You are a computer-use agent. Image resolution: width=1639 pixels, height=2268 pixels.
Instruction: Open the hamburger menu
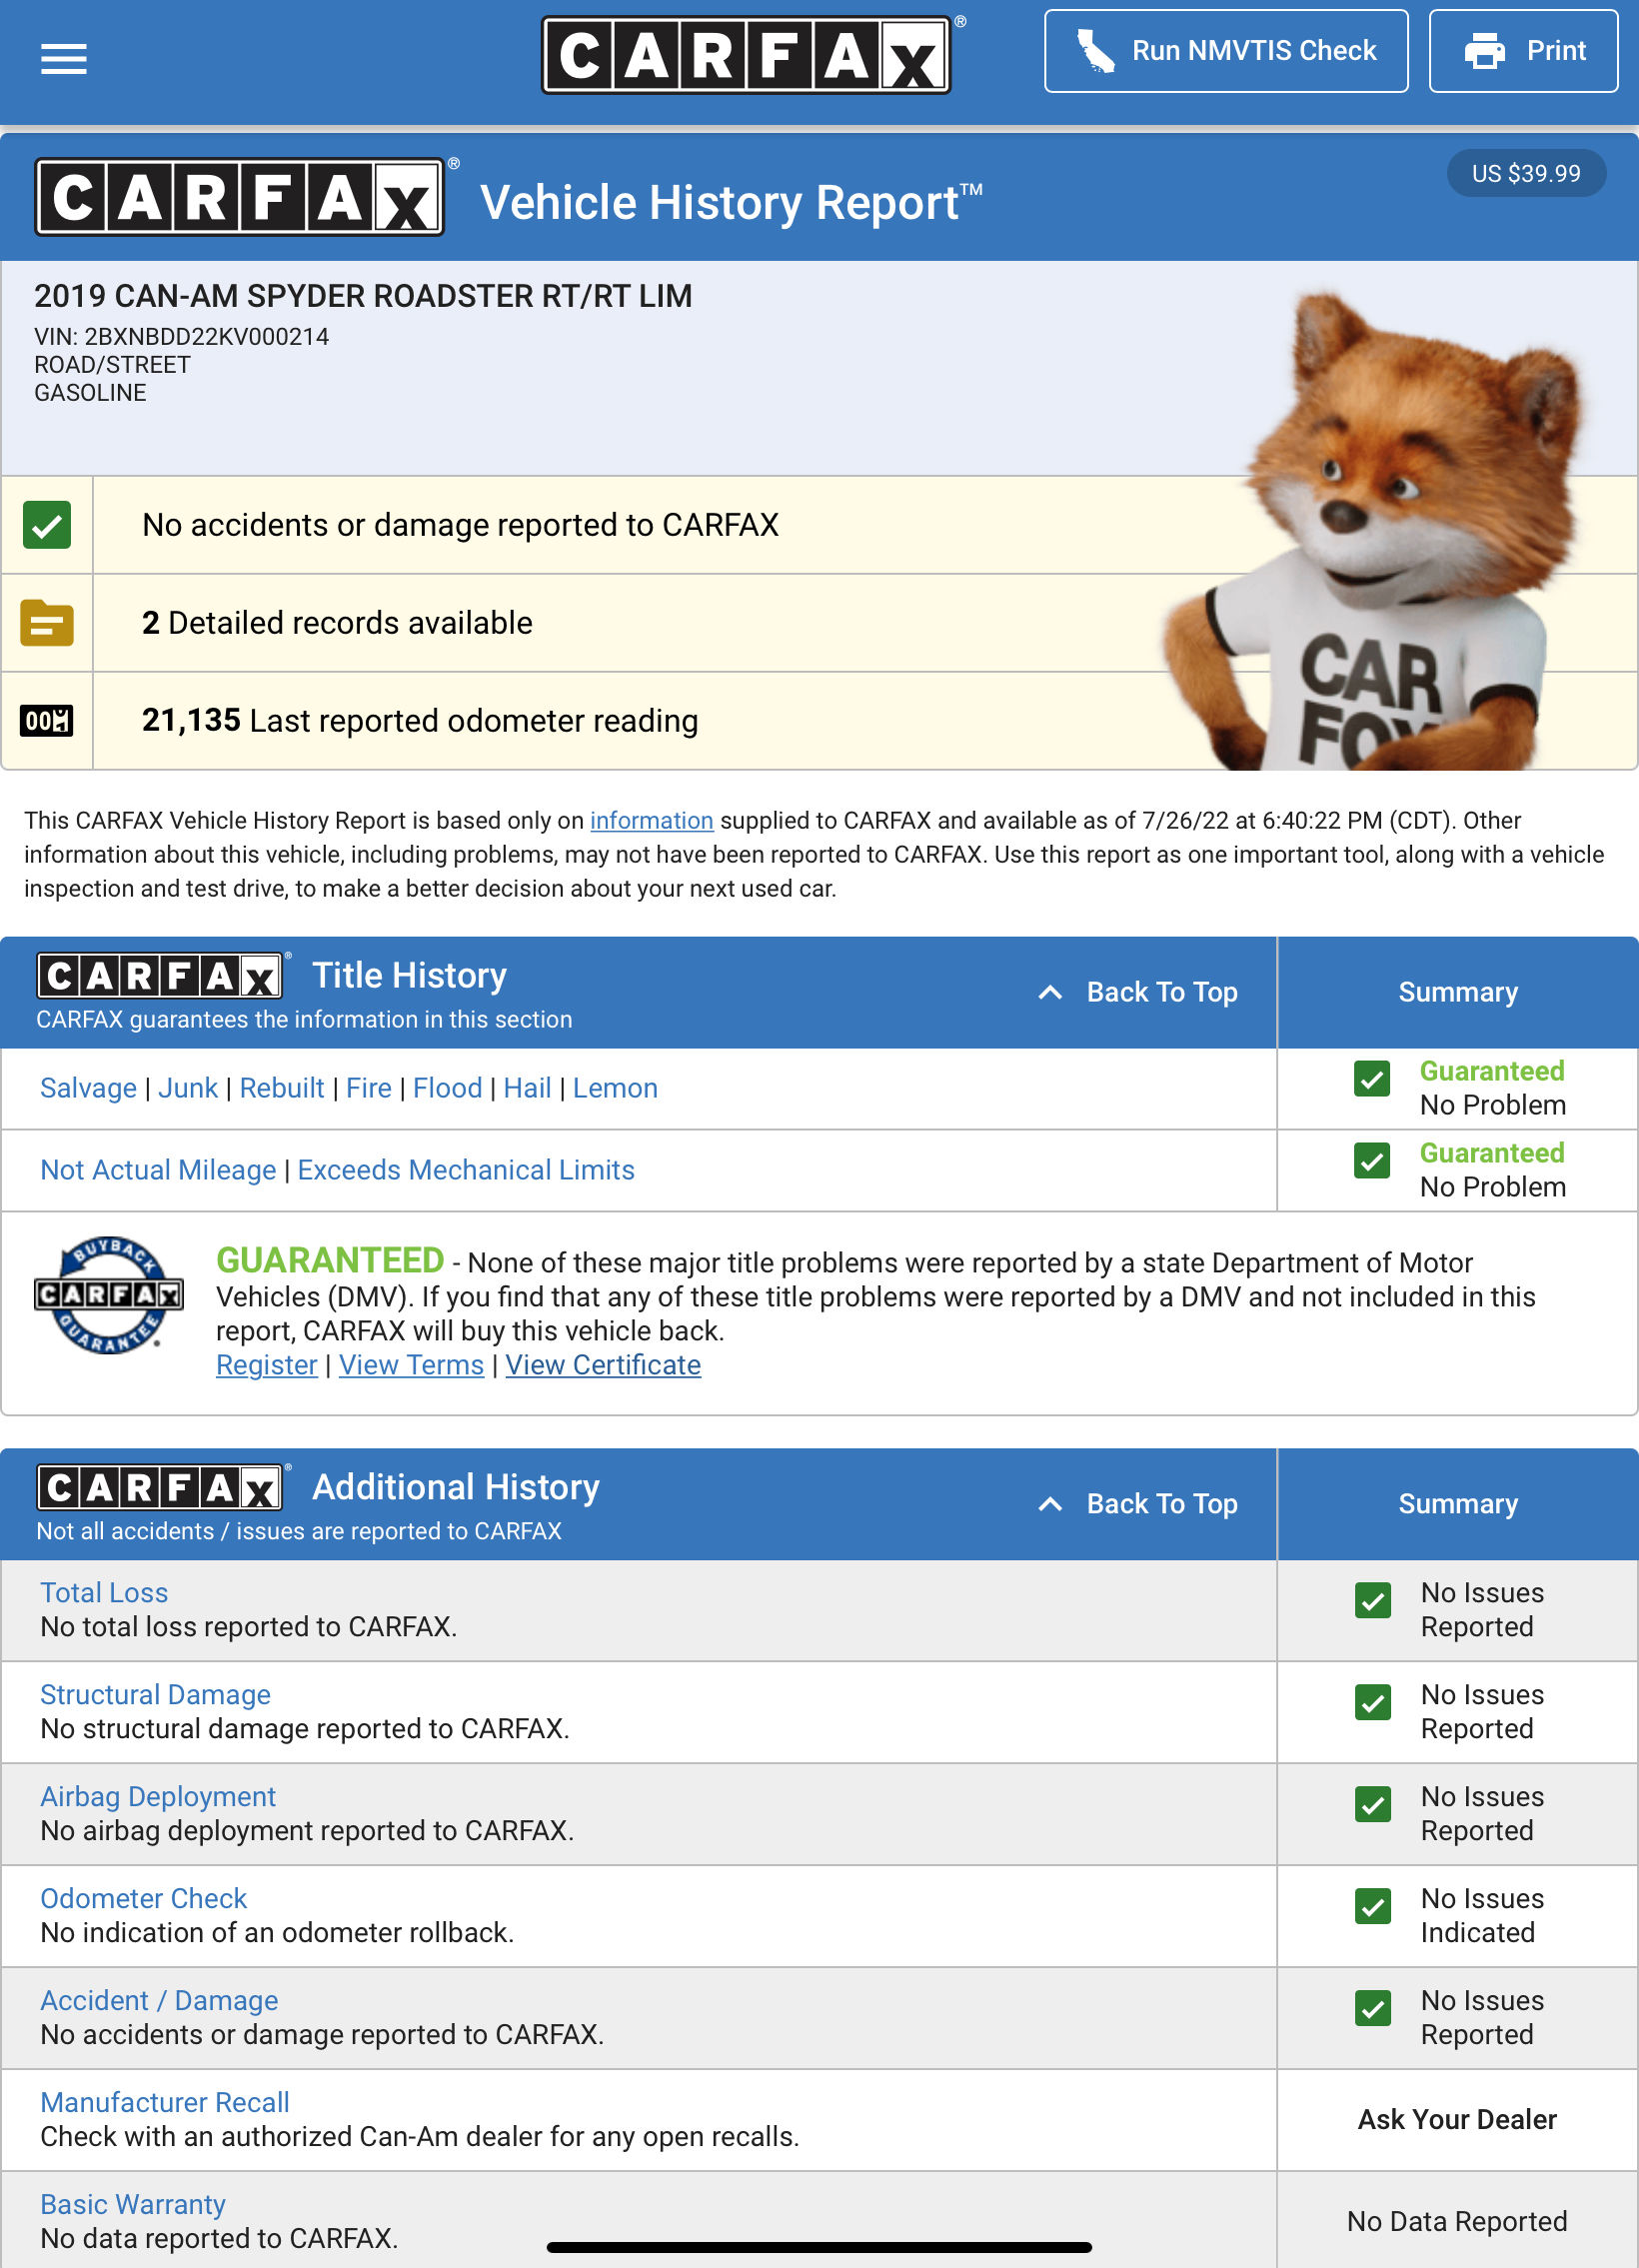(x=63, y=59)
